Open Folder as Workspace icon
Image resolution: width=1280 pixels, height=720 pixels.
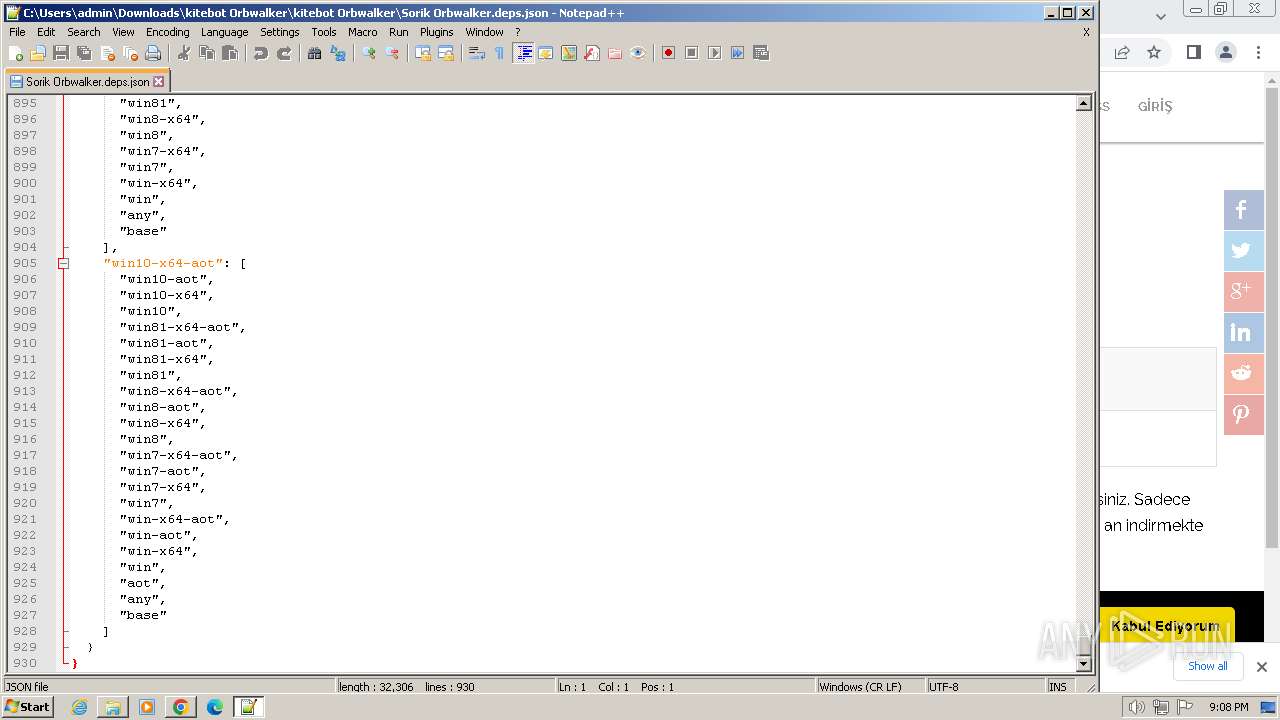615,53
